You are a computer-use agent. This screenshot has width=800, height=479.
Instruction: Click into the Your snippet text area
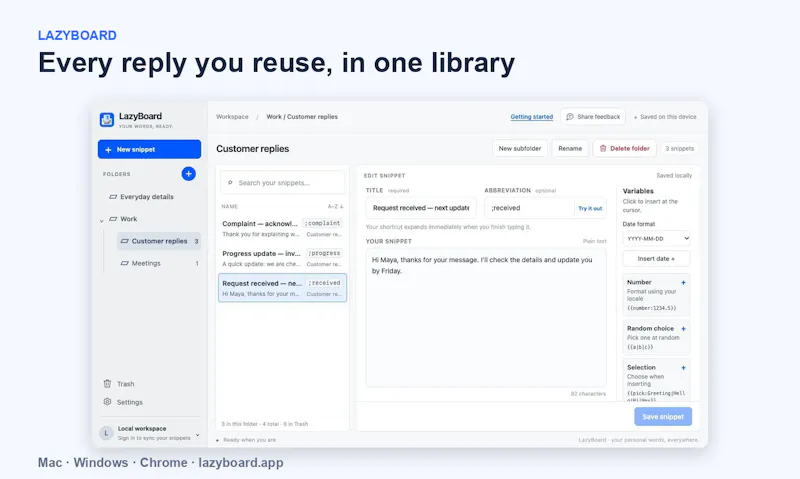486,318
